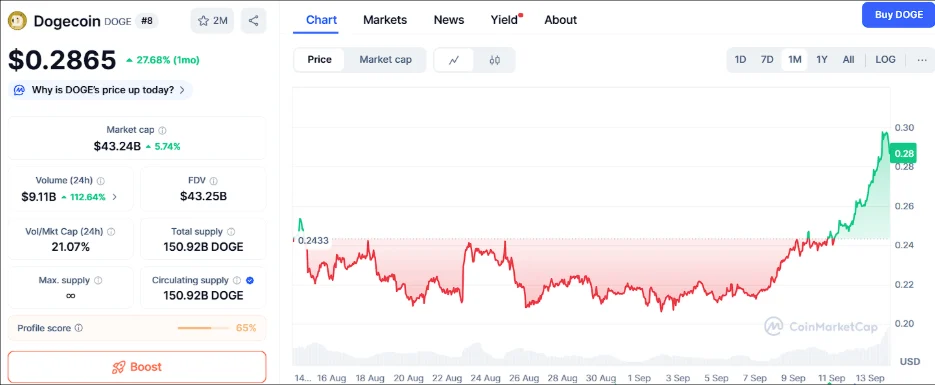The width and height of the screenshot is (935, 385).
Task: Toggle chart to Market cap view
Action: (x=385, y=60)
